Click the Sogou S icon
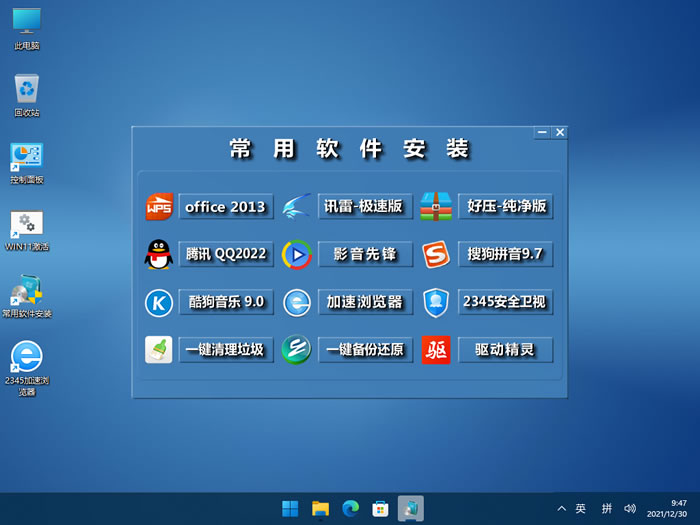This screenshot has width=700, height=525. [436, 254]
